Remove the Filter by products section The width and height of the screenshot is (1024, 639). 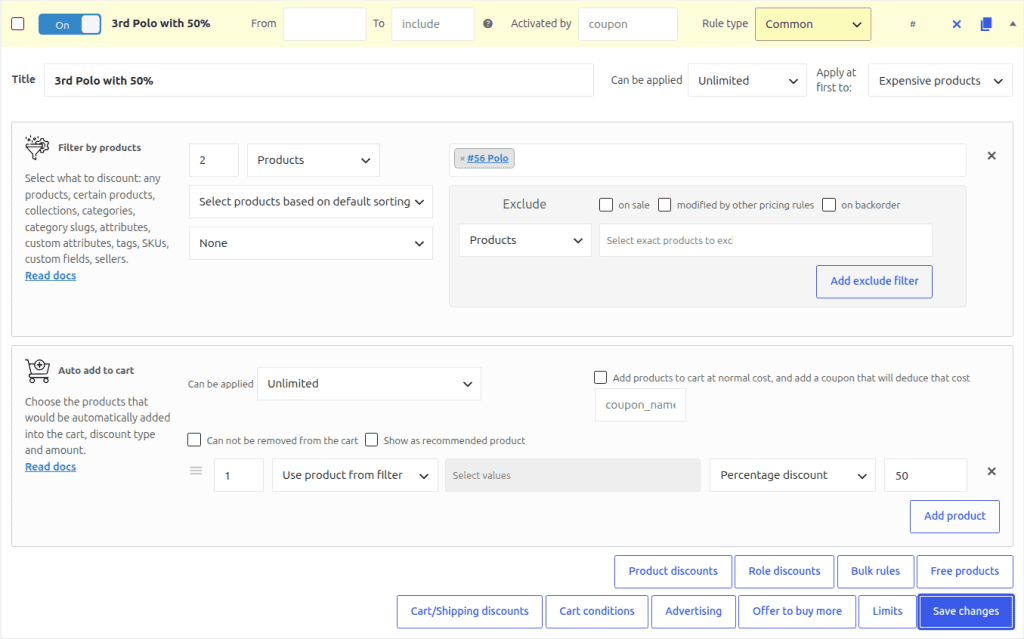pyautogui.click(x=991, y=156)
